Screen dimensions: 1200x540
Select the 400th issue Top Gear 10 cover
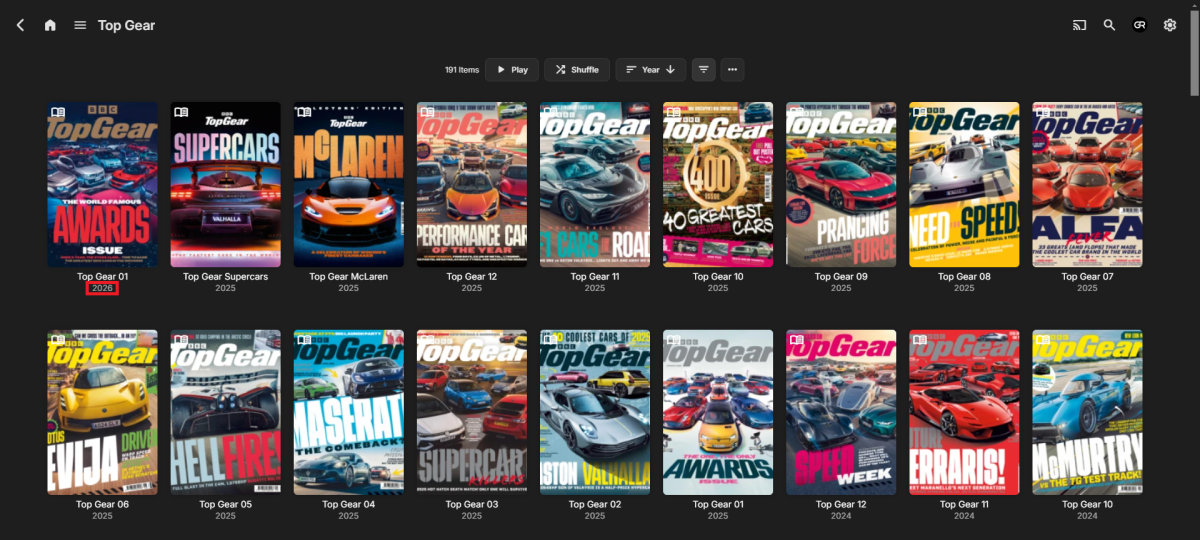[718, 184]
